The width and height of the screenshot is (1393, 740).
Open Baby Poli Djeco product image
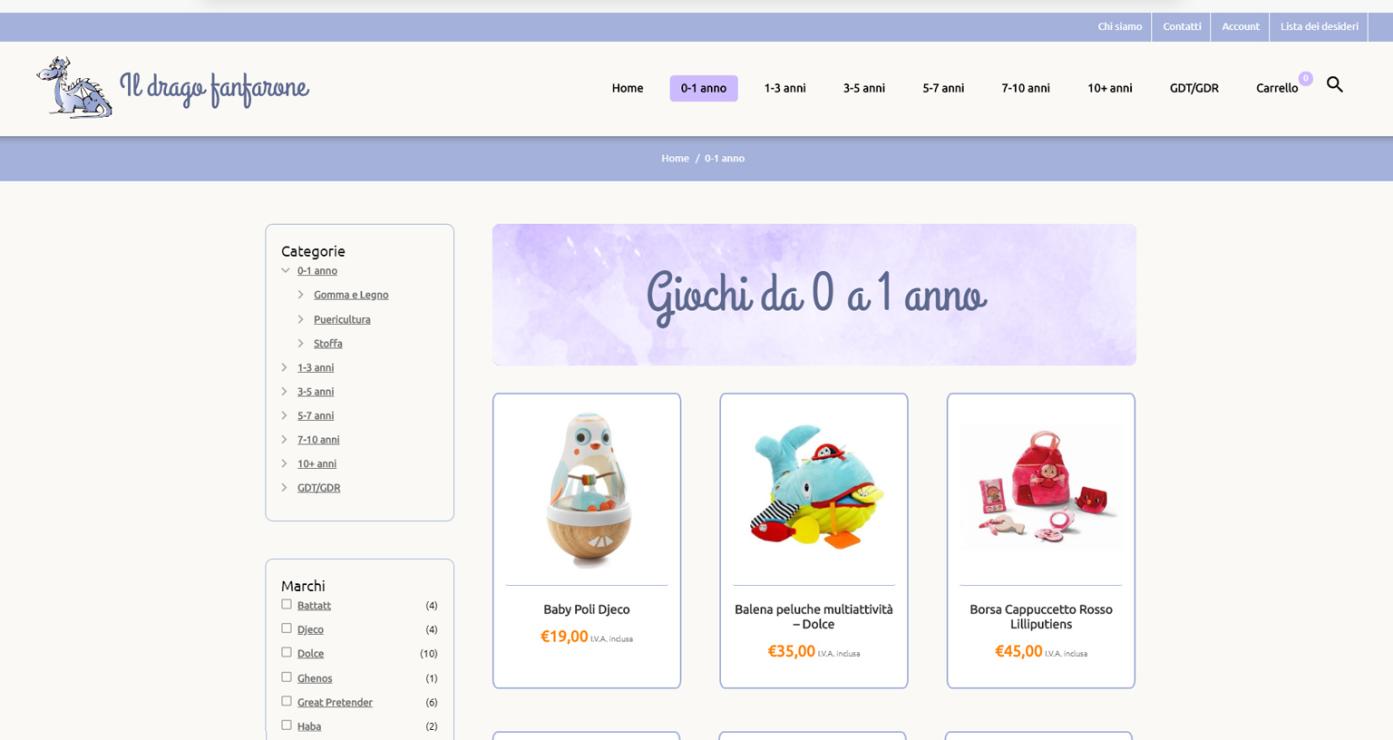coord(586,489)
